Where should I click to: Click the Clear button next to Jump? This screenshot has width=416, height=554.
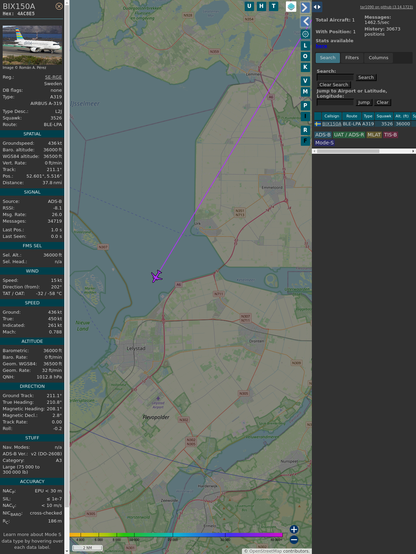click(x=382, y=102)
